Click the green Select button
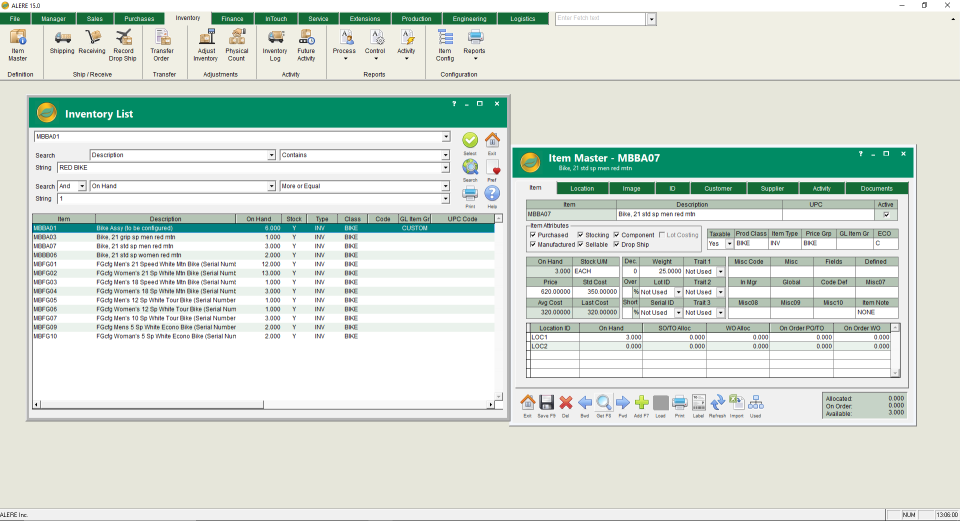This screenshot has height=521, width=960. [469, 141]
